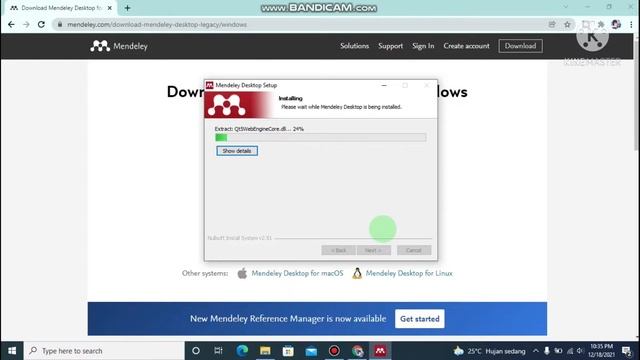Click the weather widget showing 25°C
The image size is (640, 360).
coord(489,351)
